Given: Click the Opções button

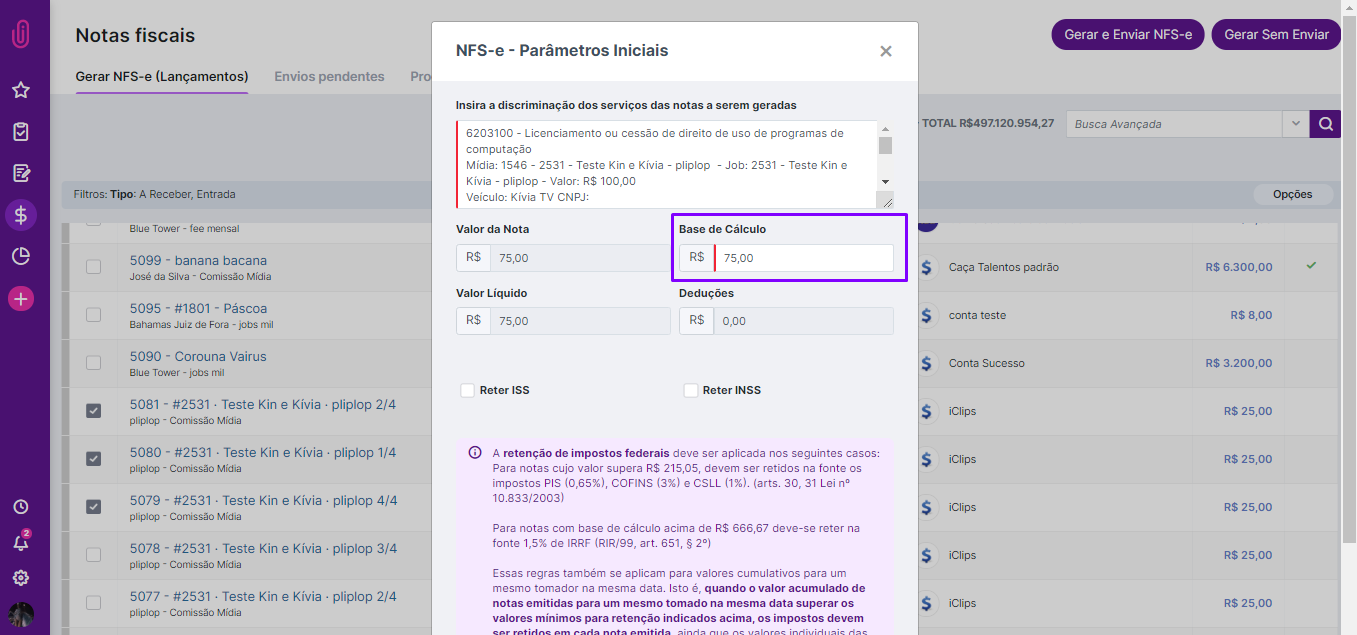Looking at the screenshot, I should 1292,194.
